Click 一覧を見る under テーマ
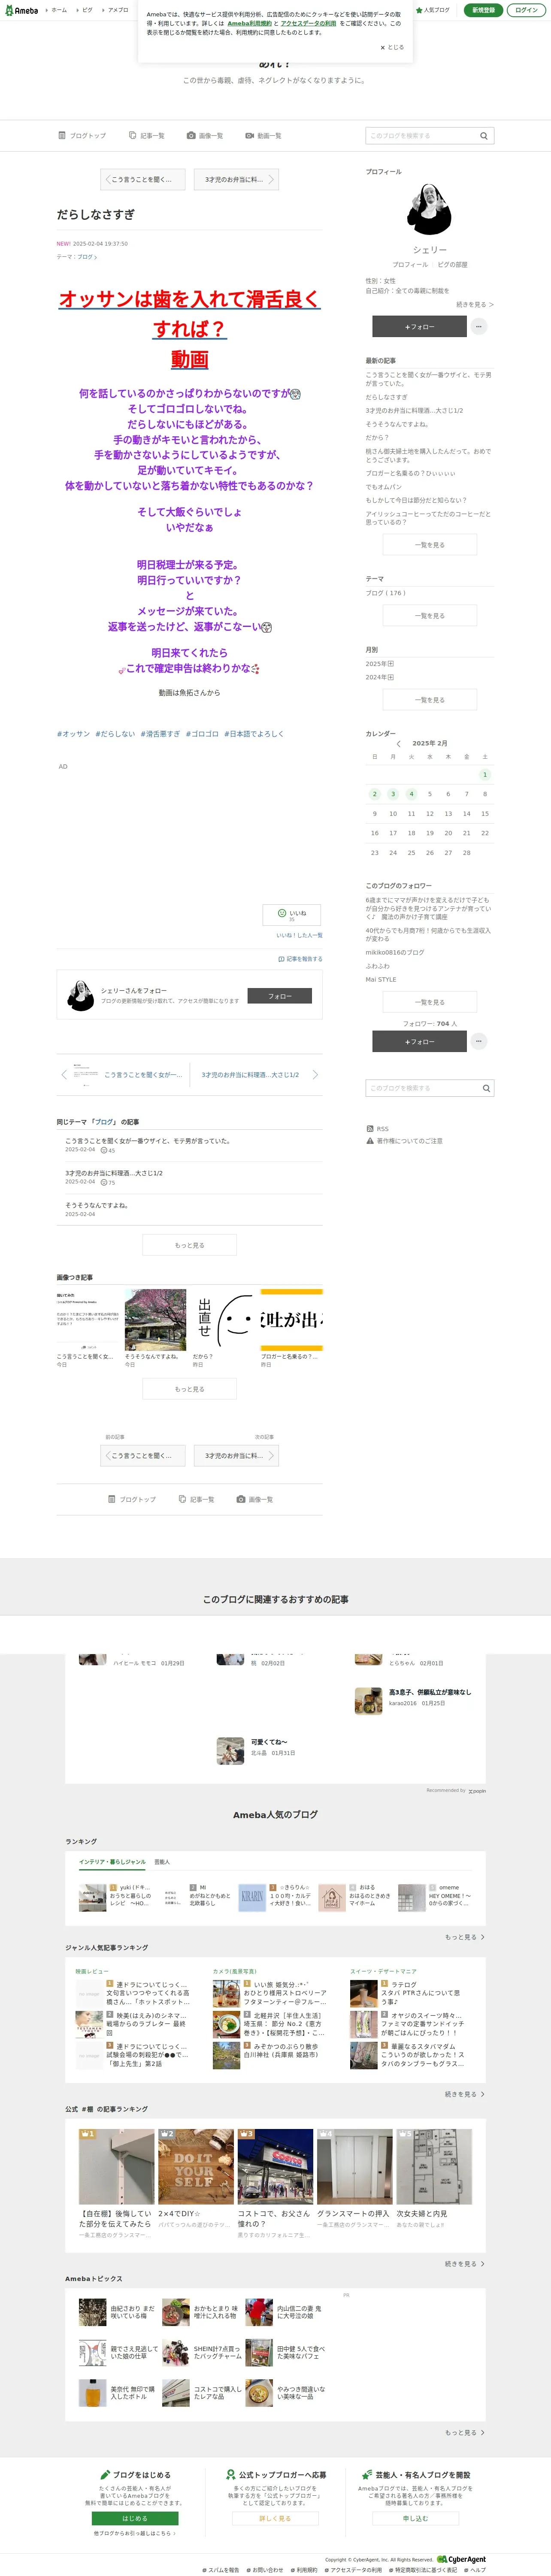The width and height of the screenshot is (551, 2576). [x=430, y=616]
